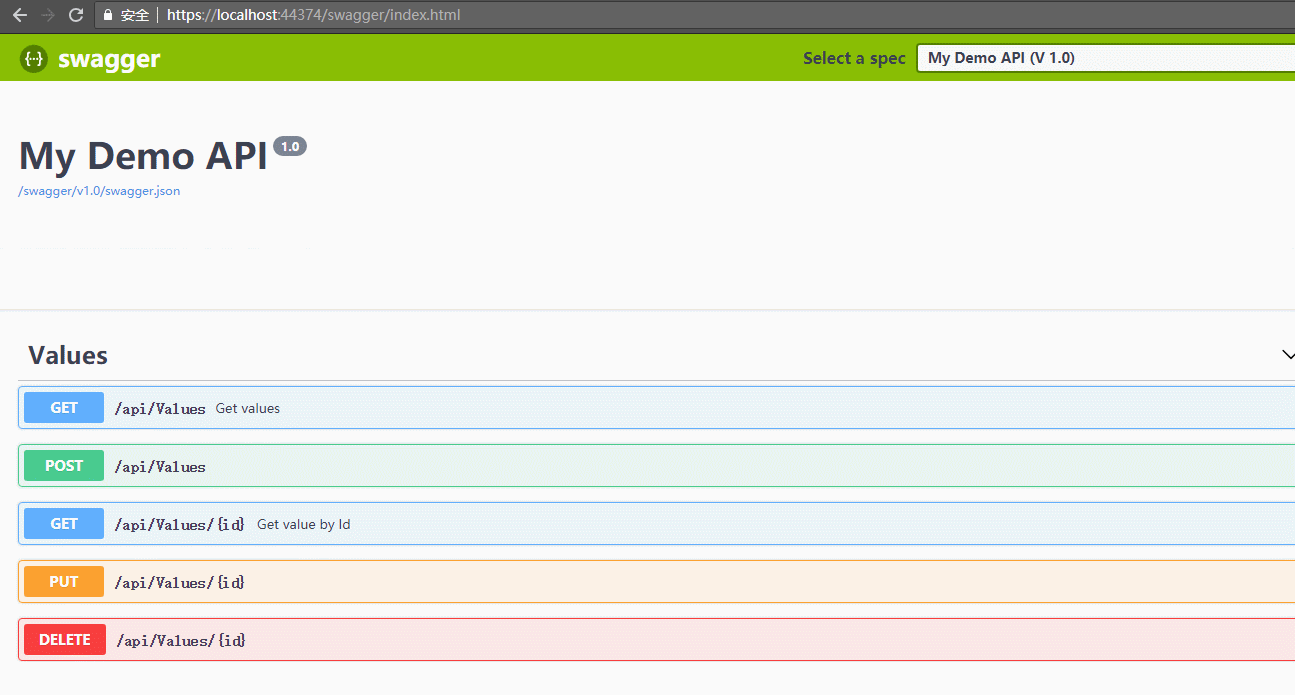
Task: Click the secure padlock icon
Action: click(108, 15)
